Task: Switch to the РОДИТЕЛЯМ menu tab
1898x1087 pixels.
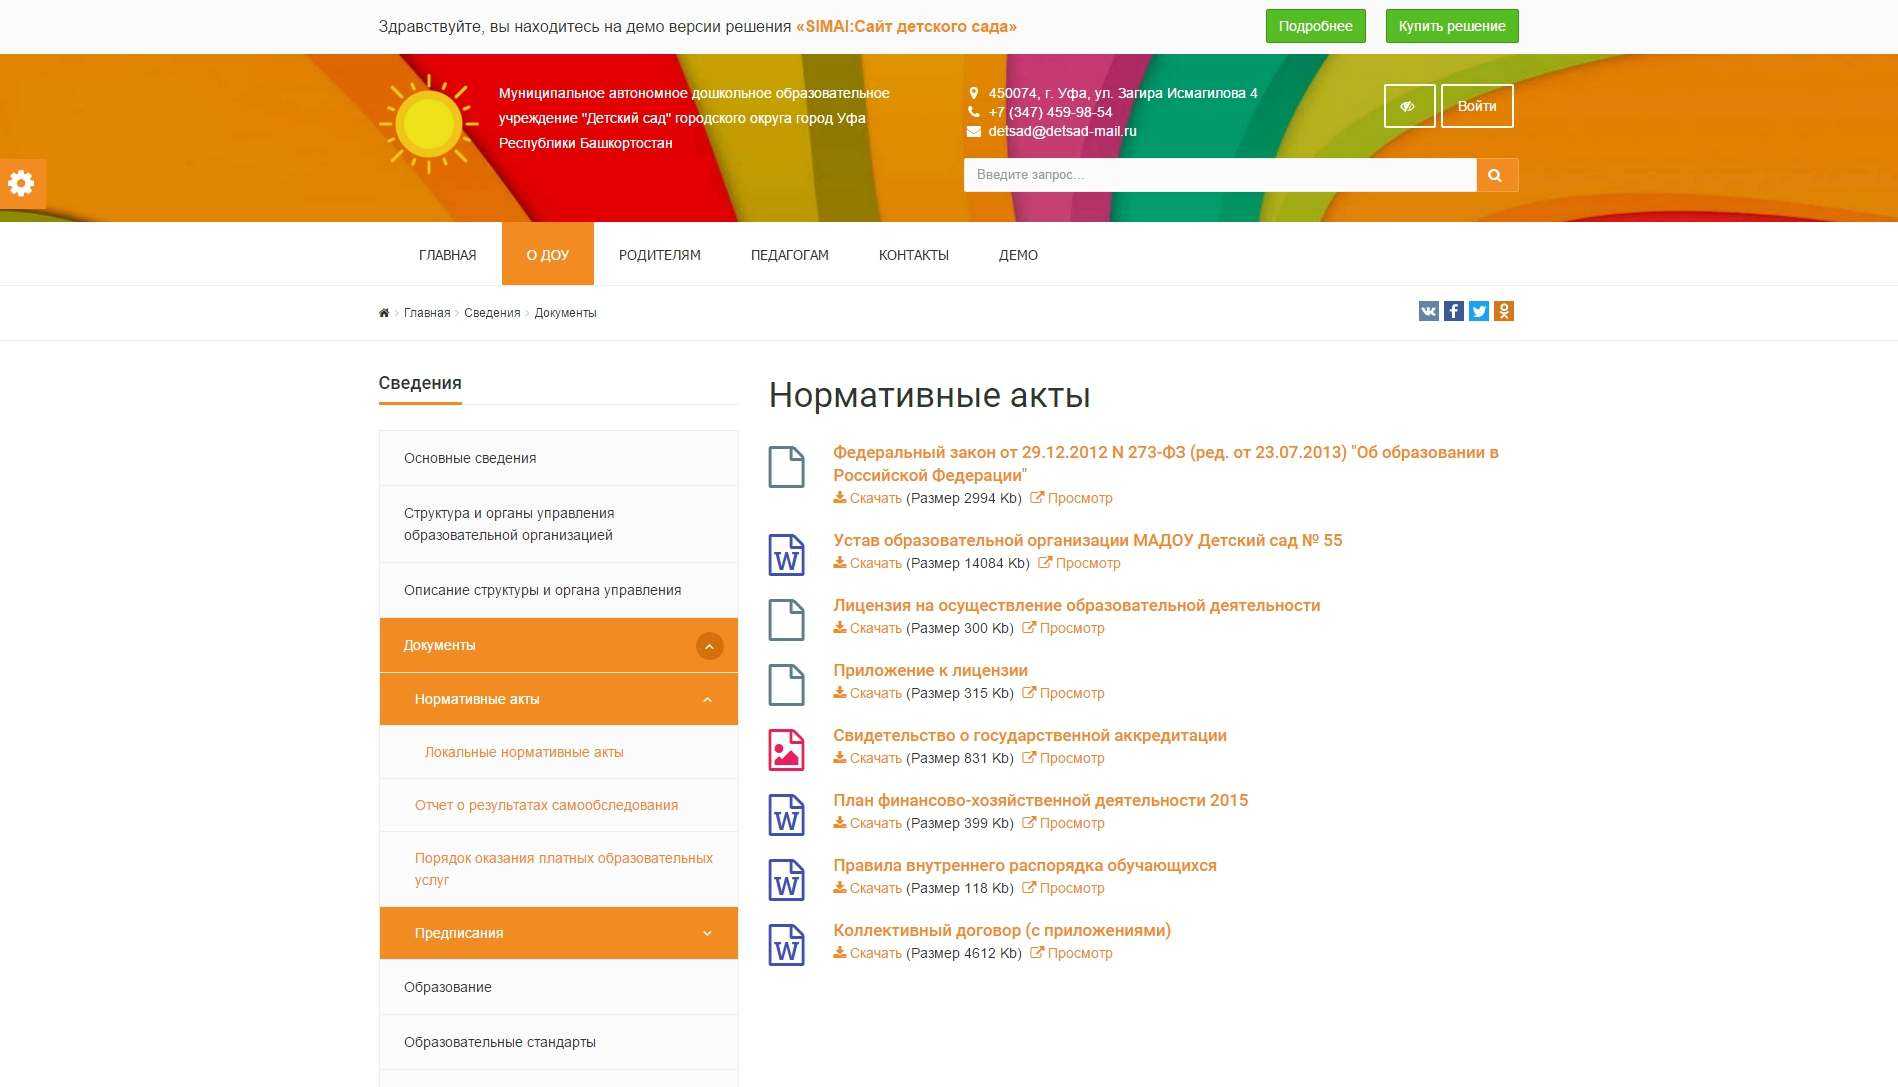Action: pyautogui.click(x=659, y=255)
